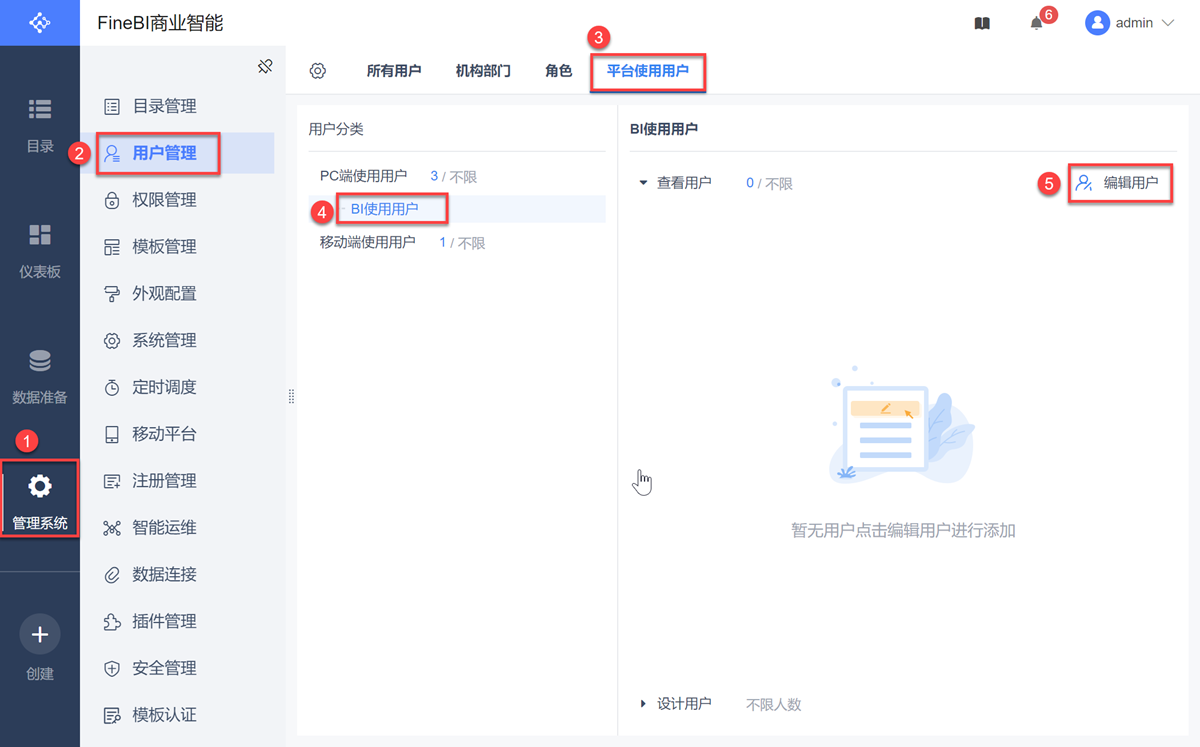Click the 插件管理 puzzle icon
The height and width of the screenshot is (747, 1200).
(112, 622)
